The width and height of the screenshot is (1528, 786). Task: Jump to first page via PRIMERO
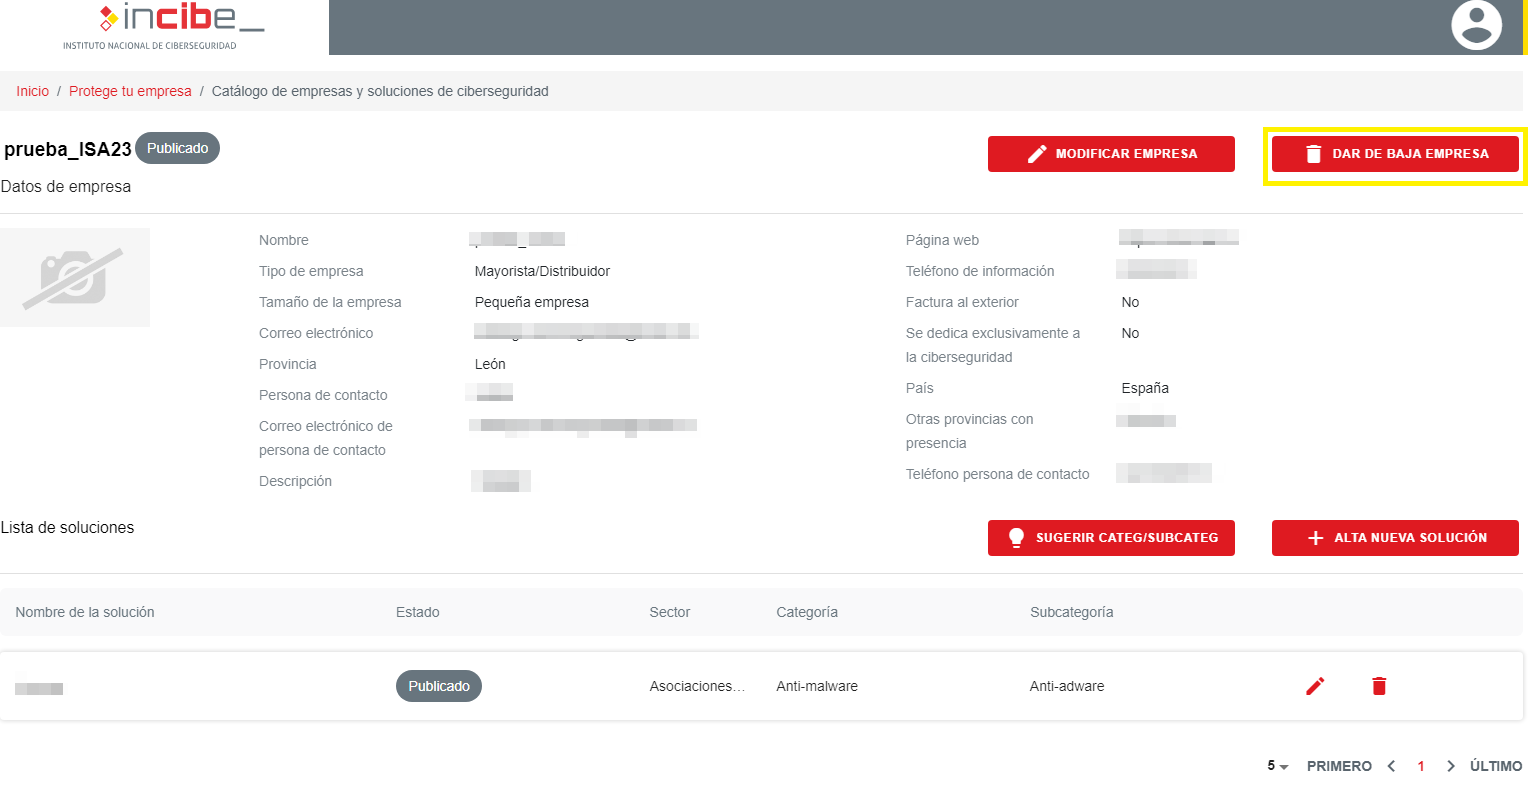[1339, 766]
